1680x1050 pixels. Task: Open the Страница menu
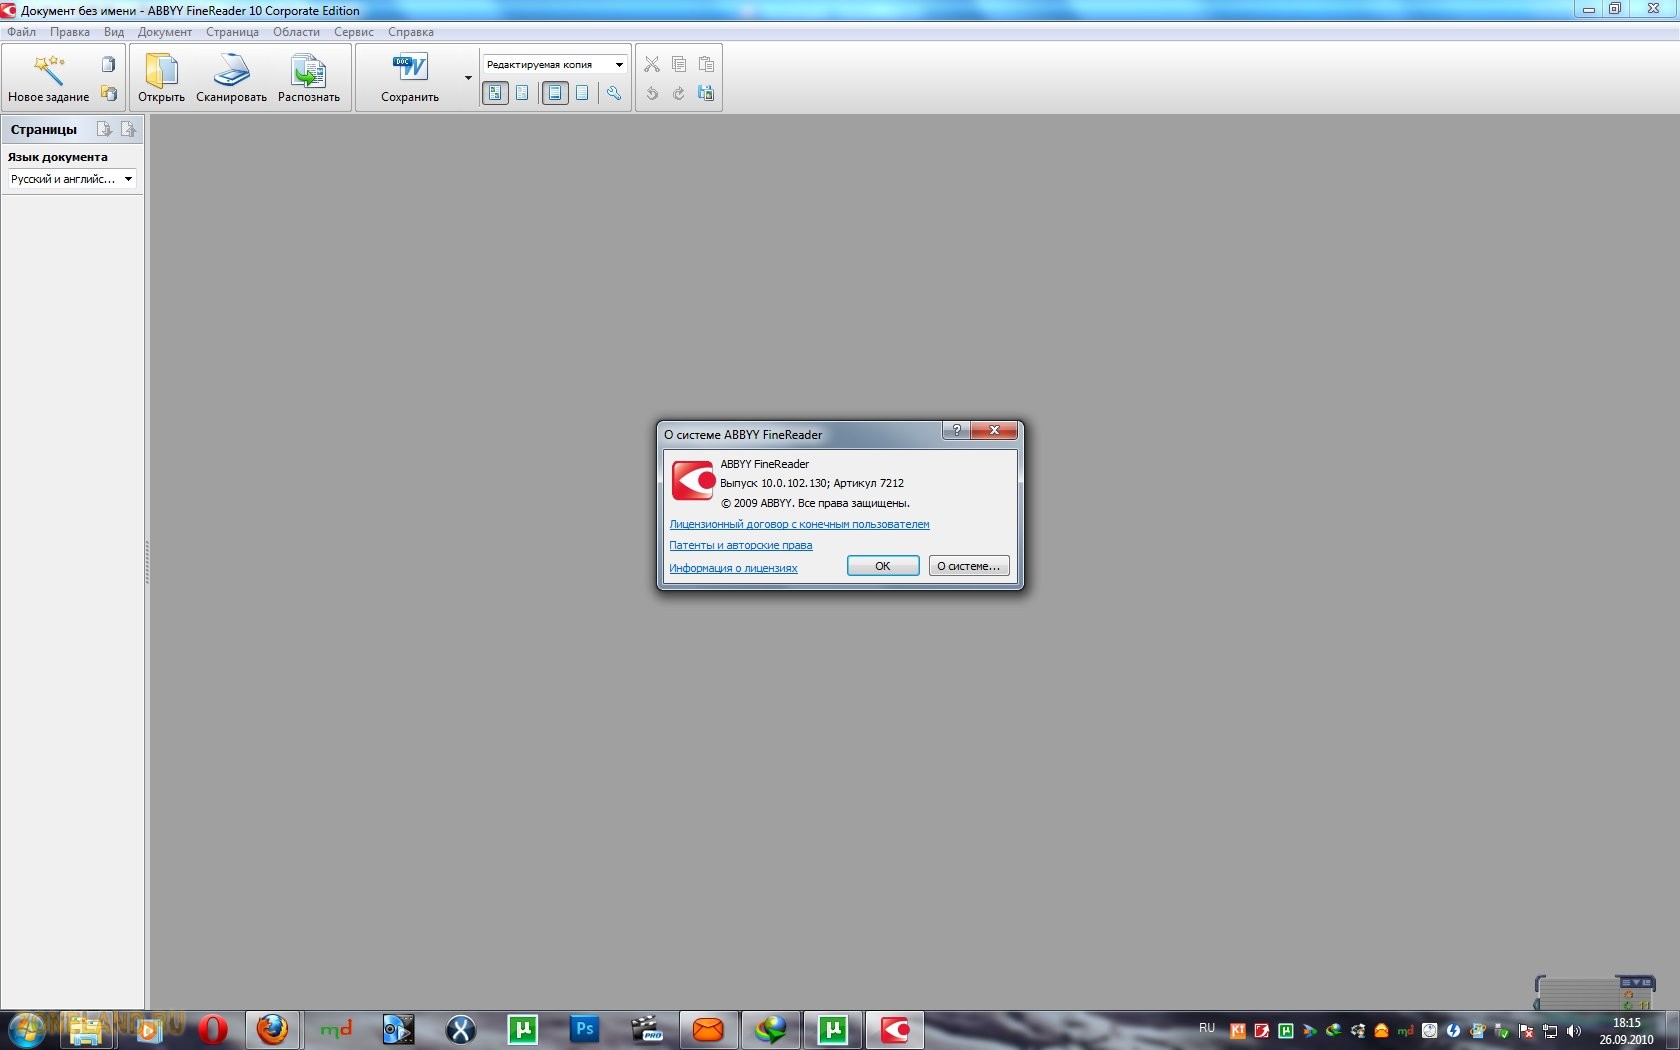point(232,32)
